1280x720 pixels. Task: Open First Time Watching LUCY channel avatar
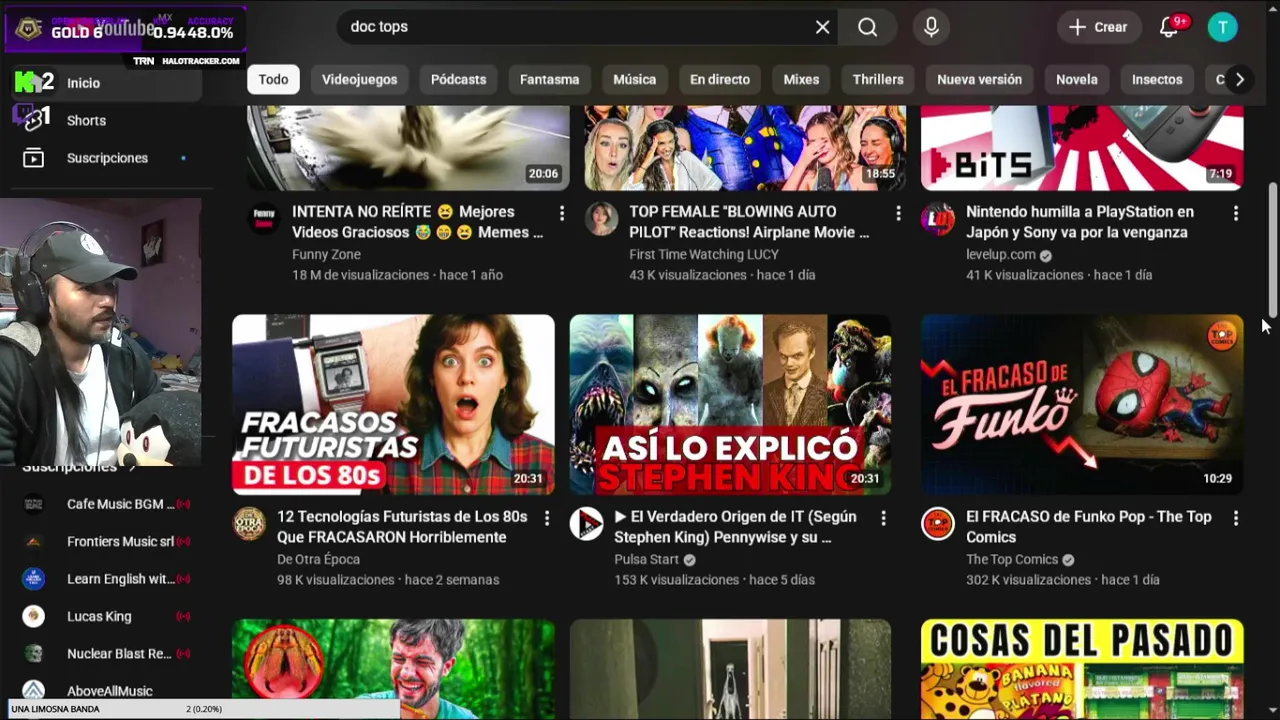[x=601, y=218]
